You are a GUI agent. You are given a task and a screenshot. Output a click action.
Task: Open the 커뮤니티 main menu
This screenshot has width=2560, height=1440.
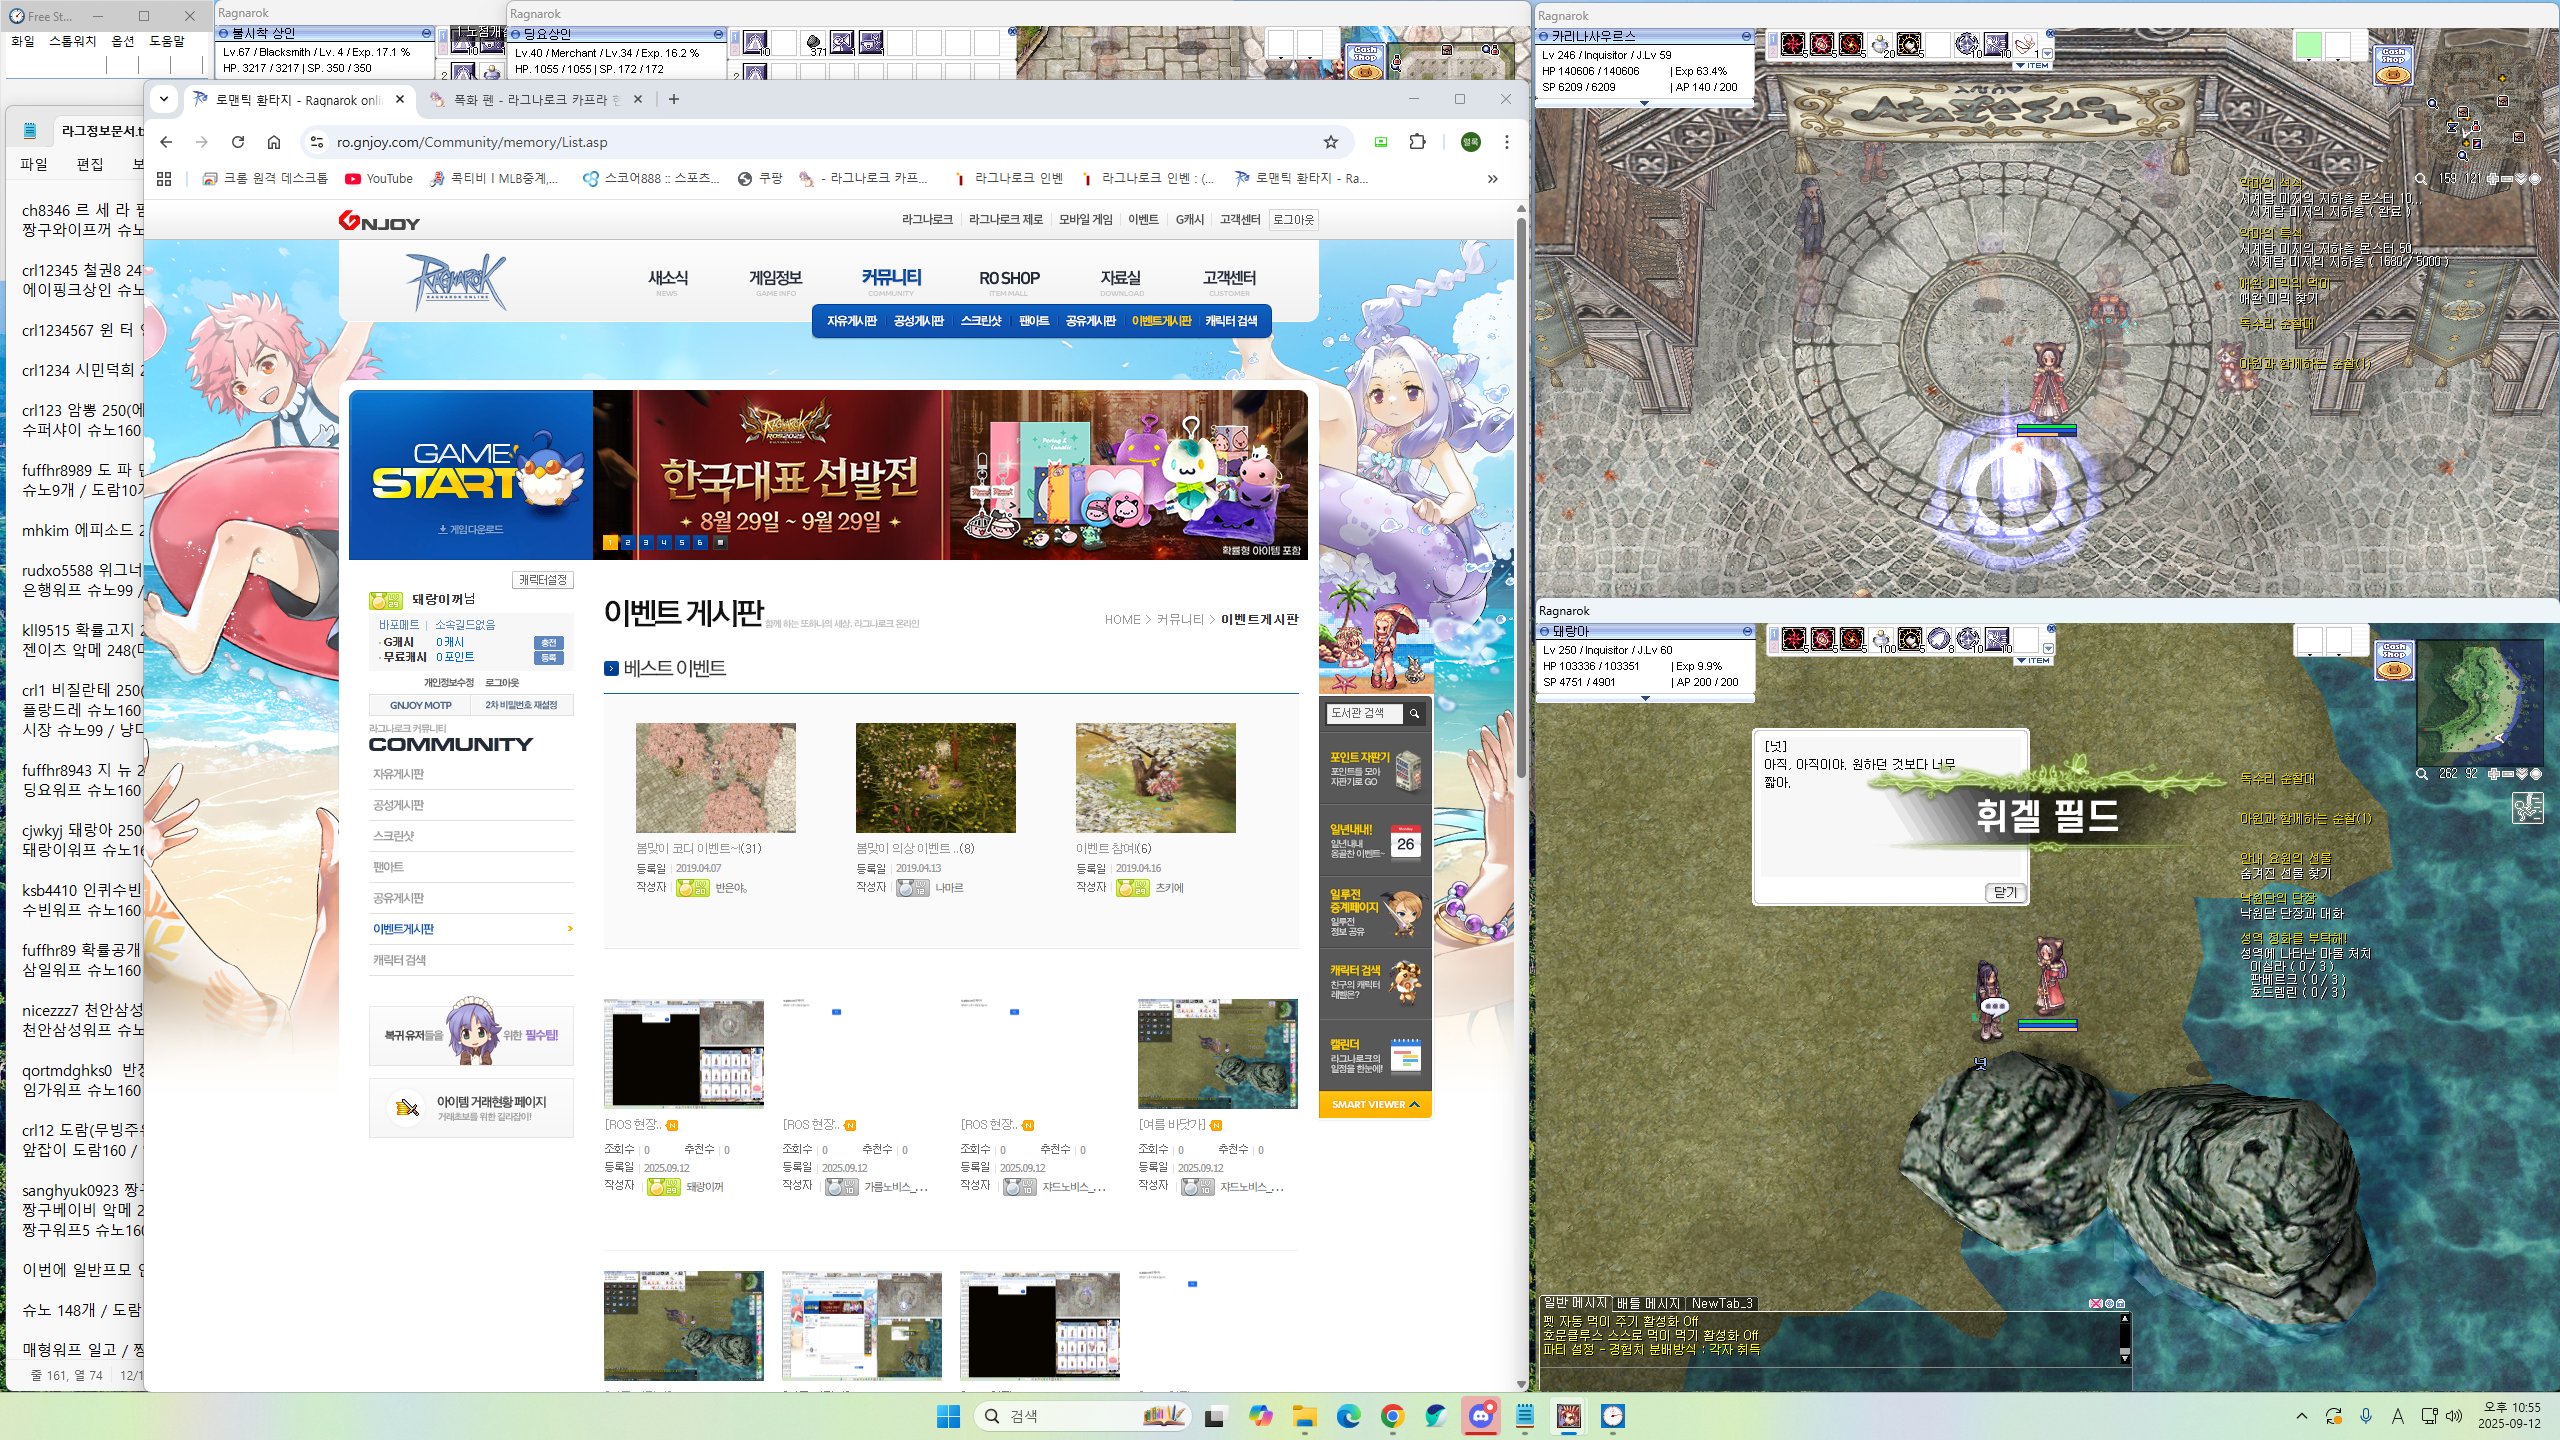click(891, 279)
